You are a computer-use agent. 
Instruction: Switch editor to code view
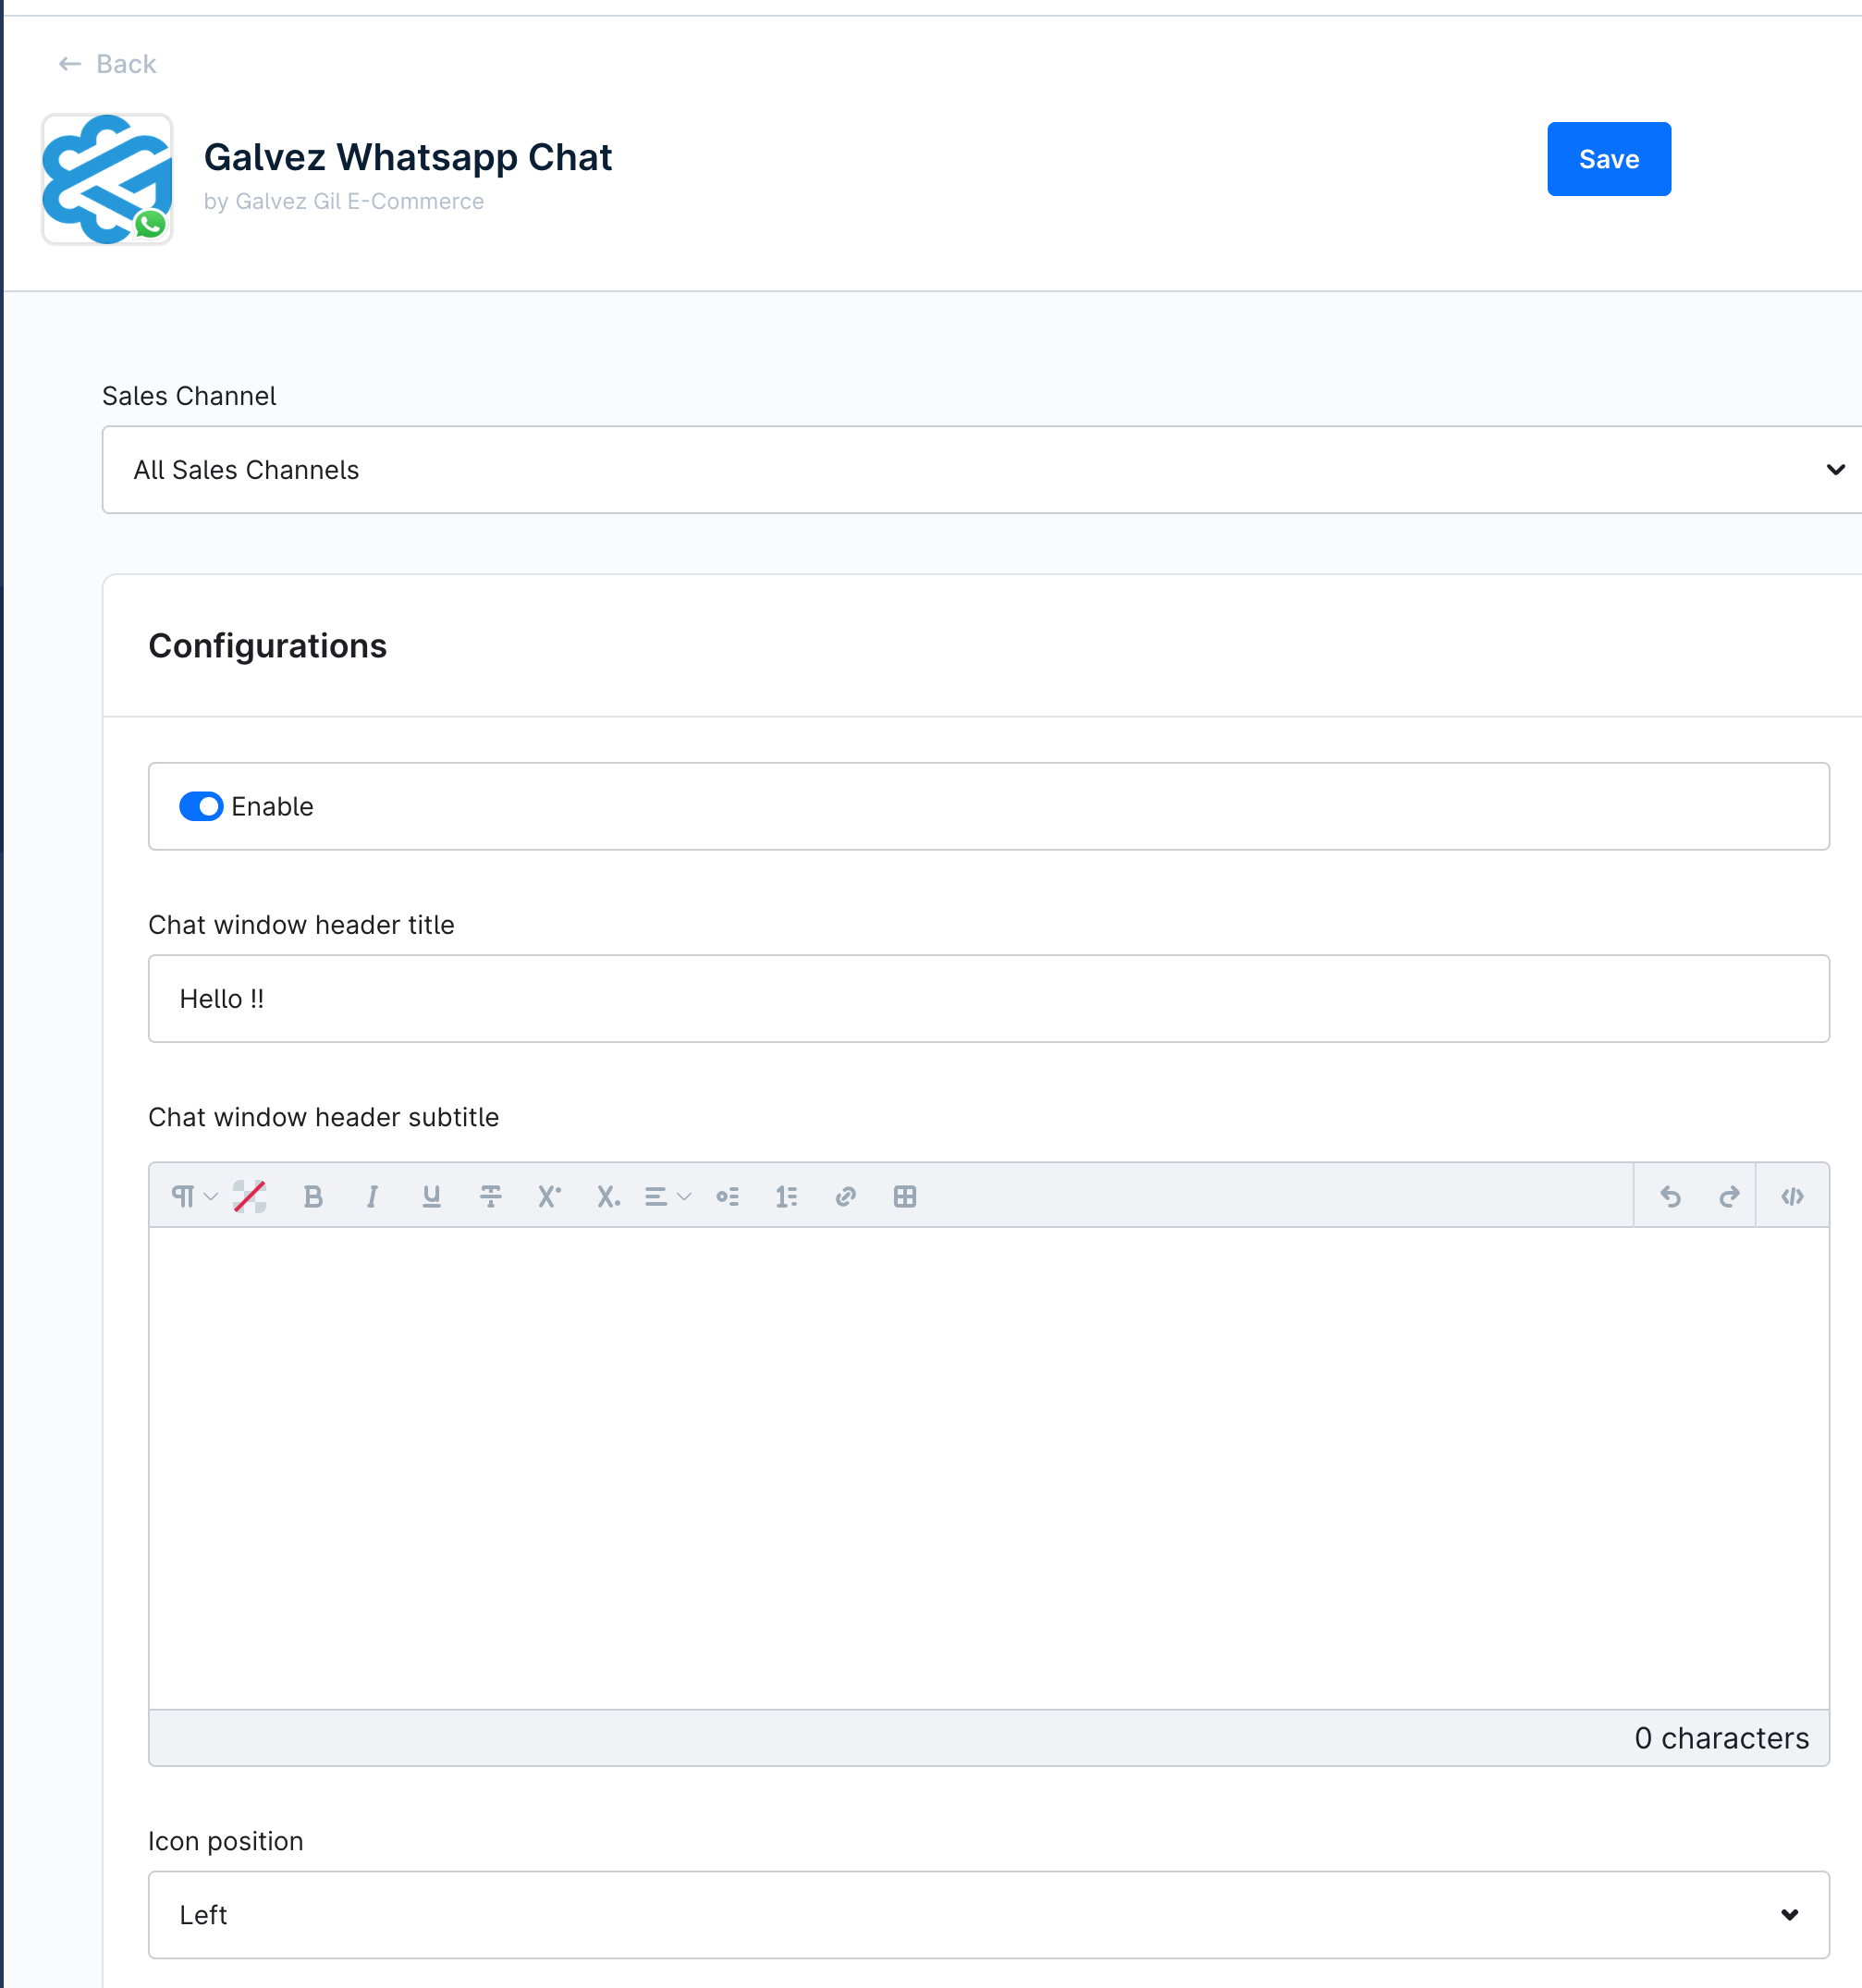(1792, 1196)
